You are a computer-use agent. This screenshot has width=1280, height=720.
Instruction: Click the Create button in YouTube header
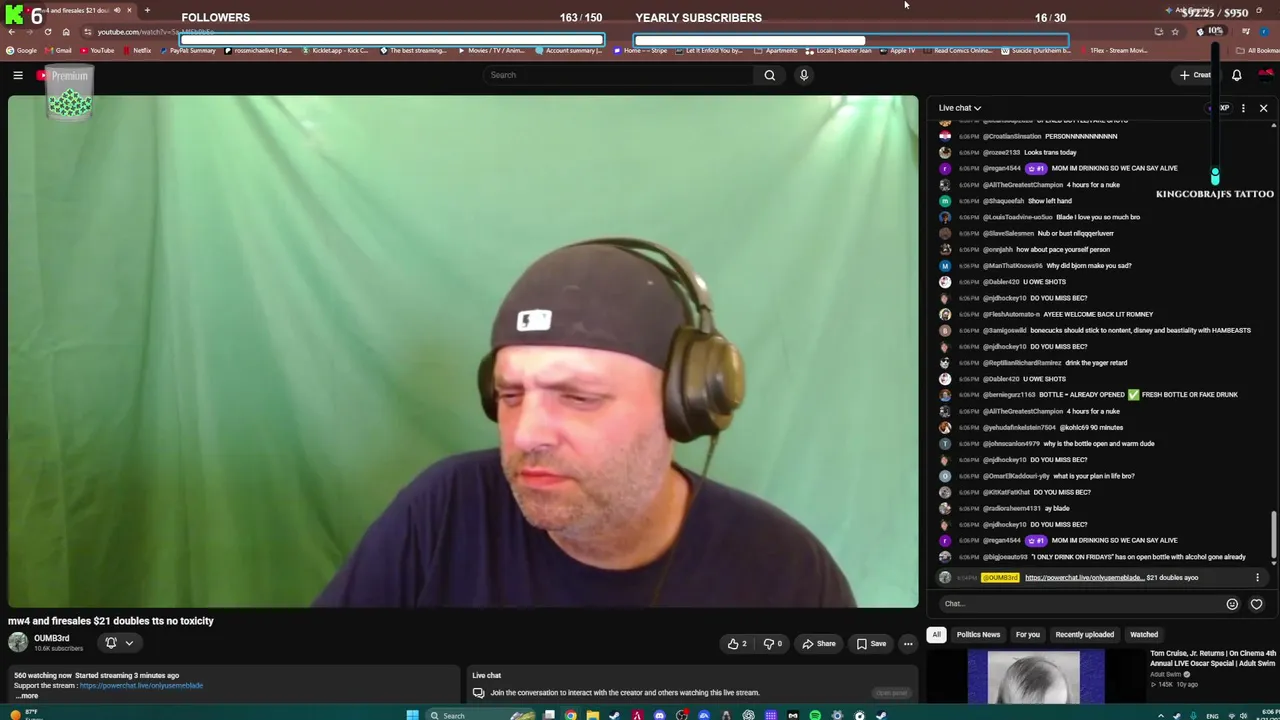point(1196,75)
